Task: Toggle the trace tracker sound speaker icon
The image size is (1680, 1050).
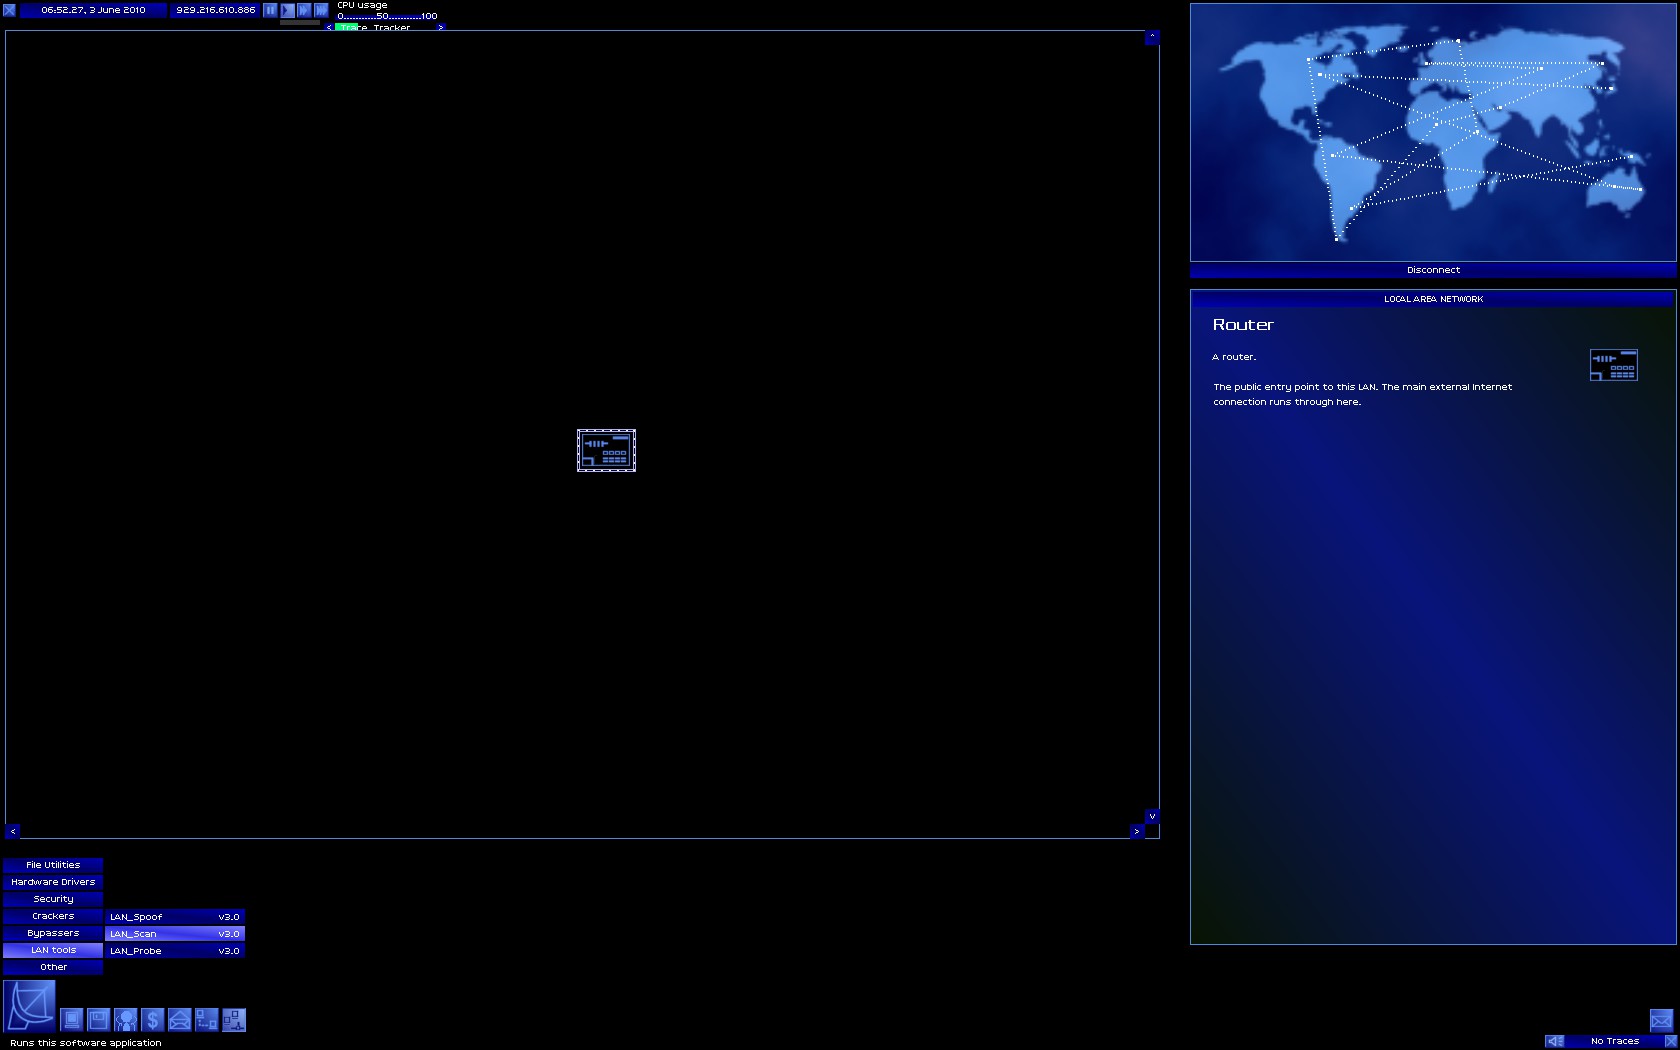Action: [x=1555, y=1041]
